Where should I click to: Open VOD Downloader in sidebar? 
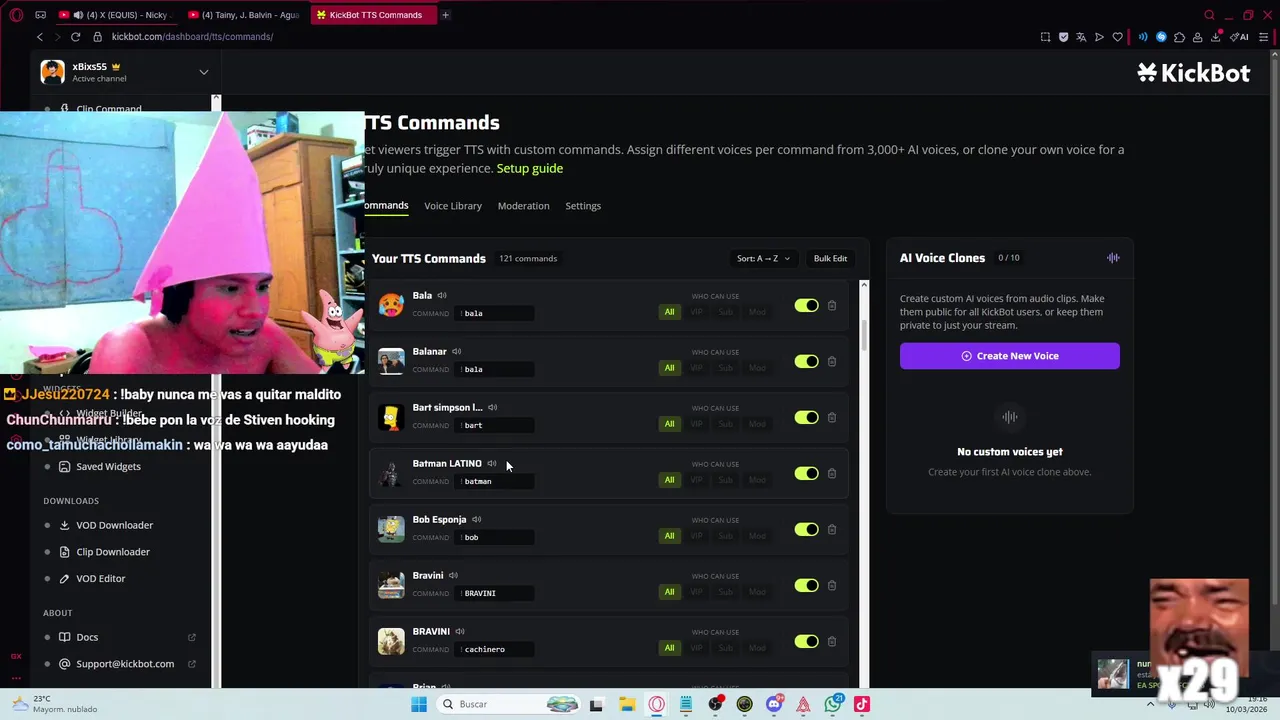click(x=114, y=525)
